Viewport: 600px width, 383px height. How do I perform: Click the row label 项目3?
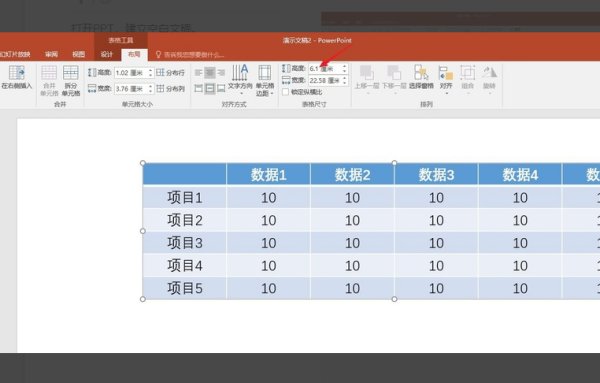pos(184,243)
